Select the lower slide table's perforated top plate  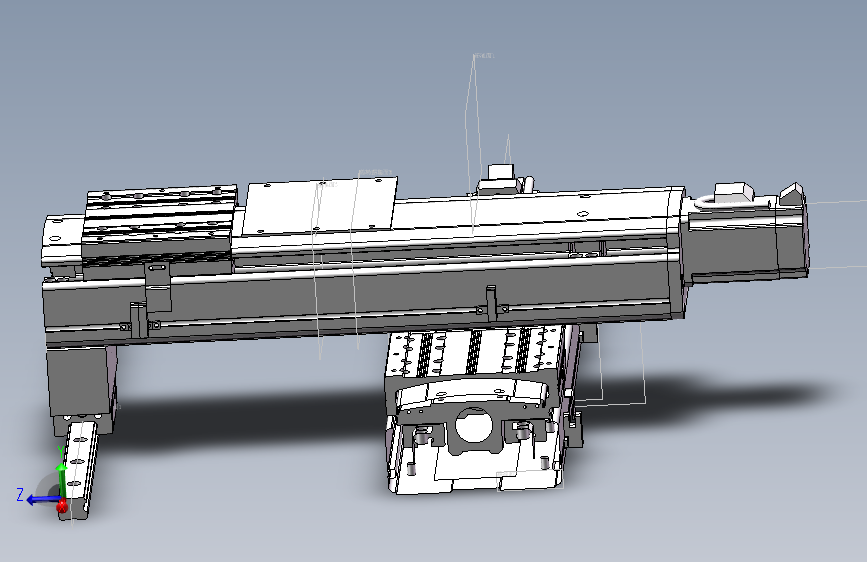click(x=477, y=350)
